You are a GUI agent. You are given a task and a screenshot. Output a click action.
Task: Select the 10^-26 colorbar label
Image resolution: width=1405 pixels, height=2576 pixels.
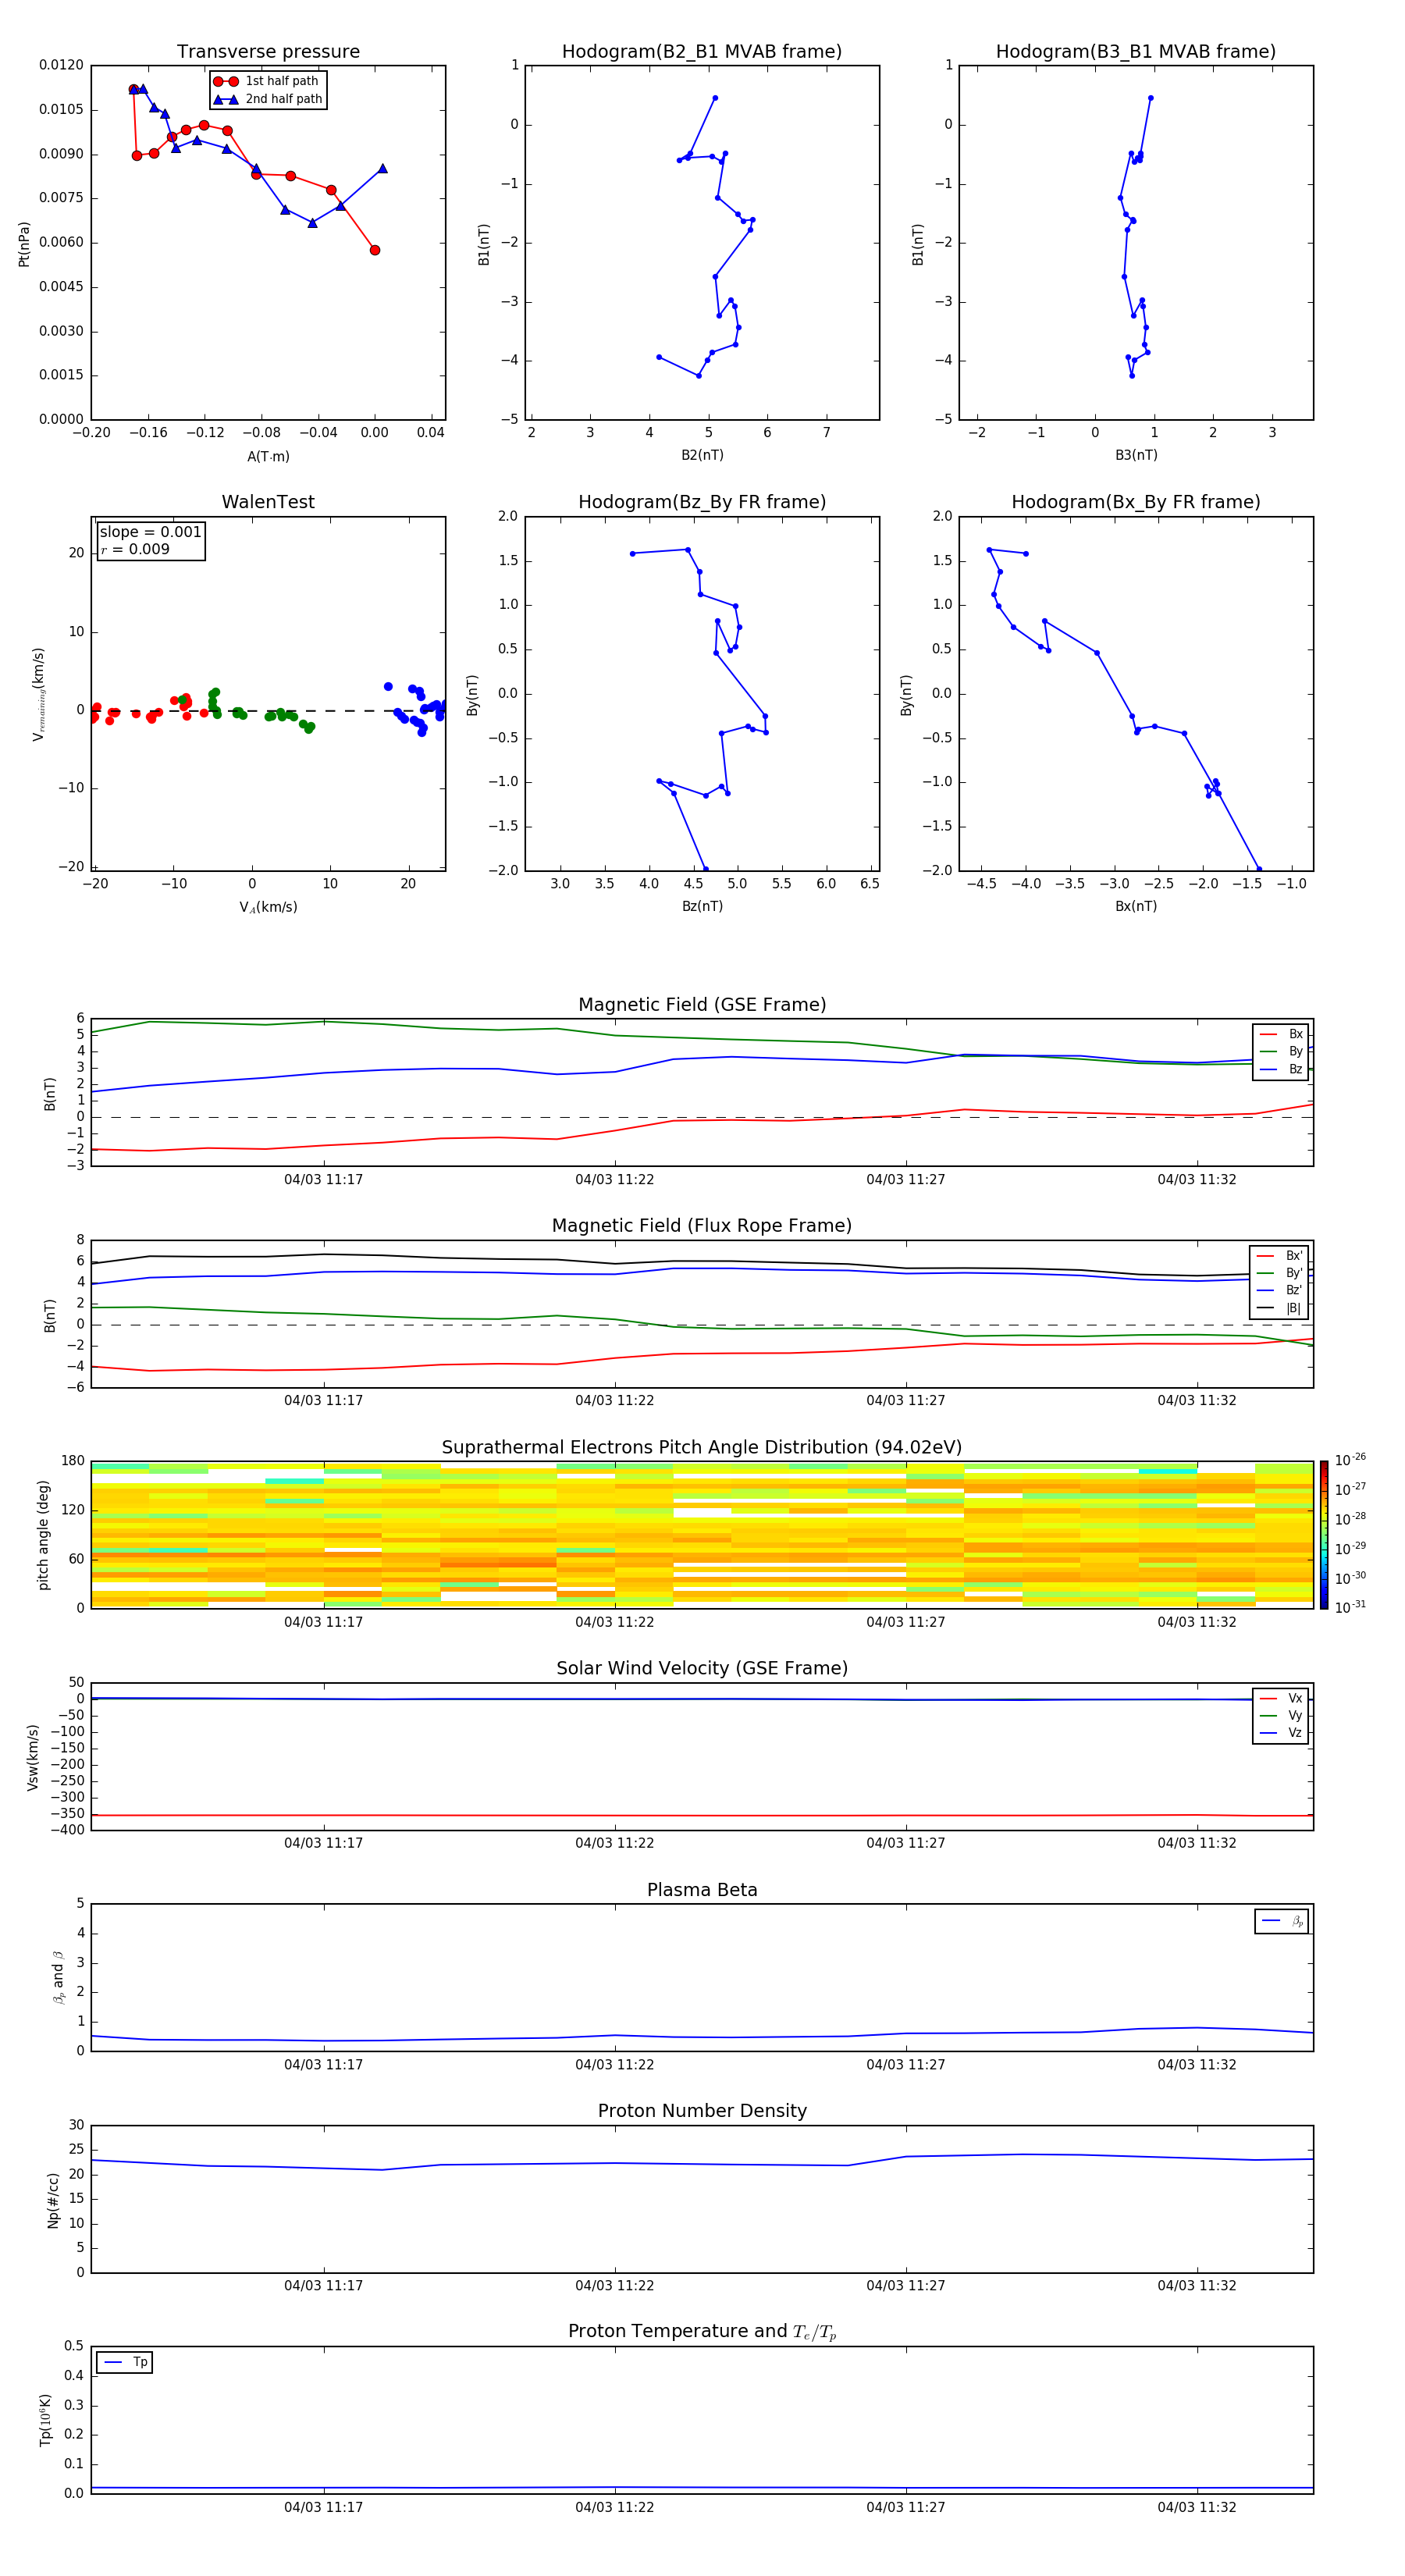point(1350,1460)
